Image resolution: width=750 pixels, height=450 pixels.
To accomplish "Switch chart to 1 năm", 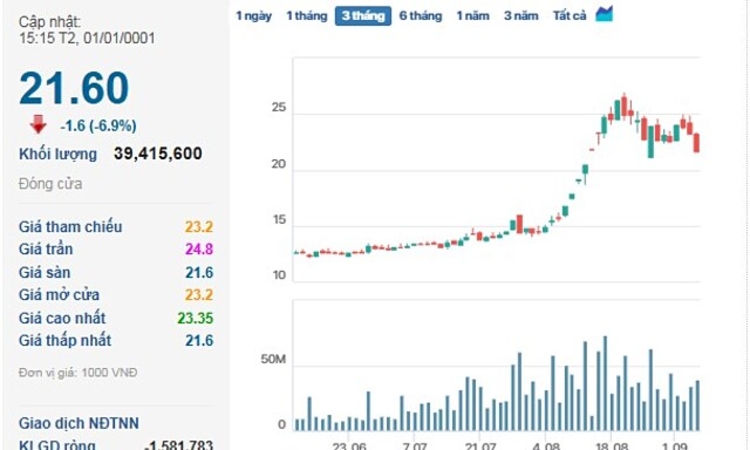I will [473, 16].
